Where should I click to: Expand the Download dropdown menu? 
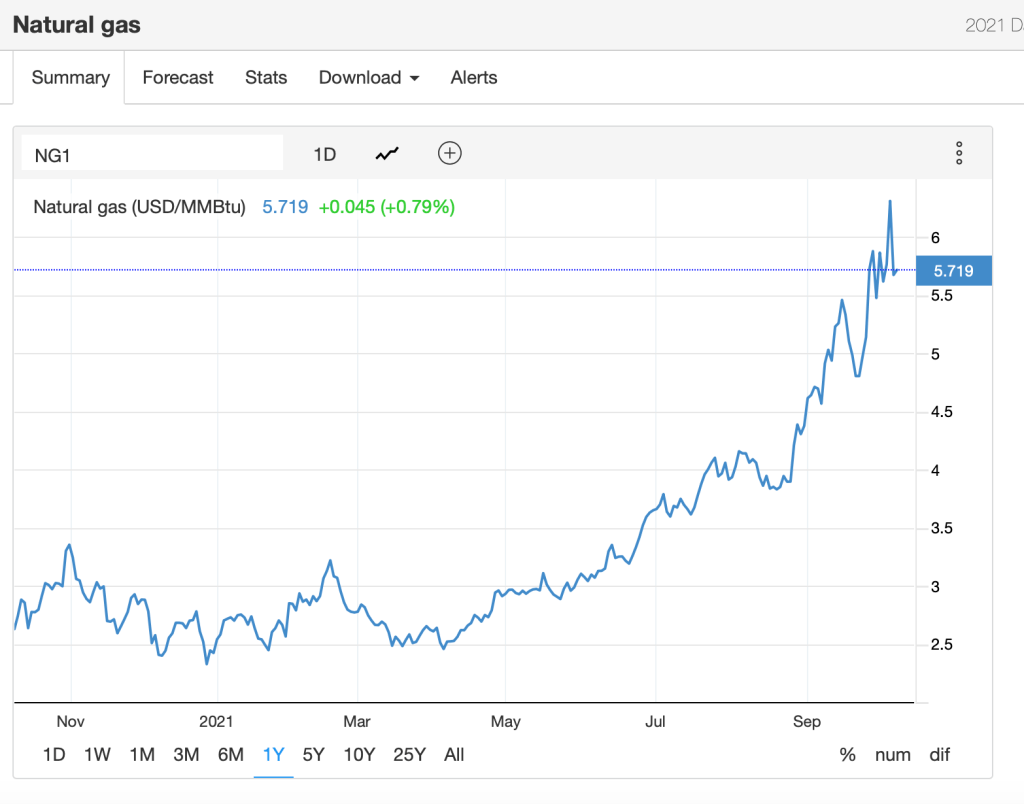point(368,77)
